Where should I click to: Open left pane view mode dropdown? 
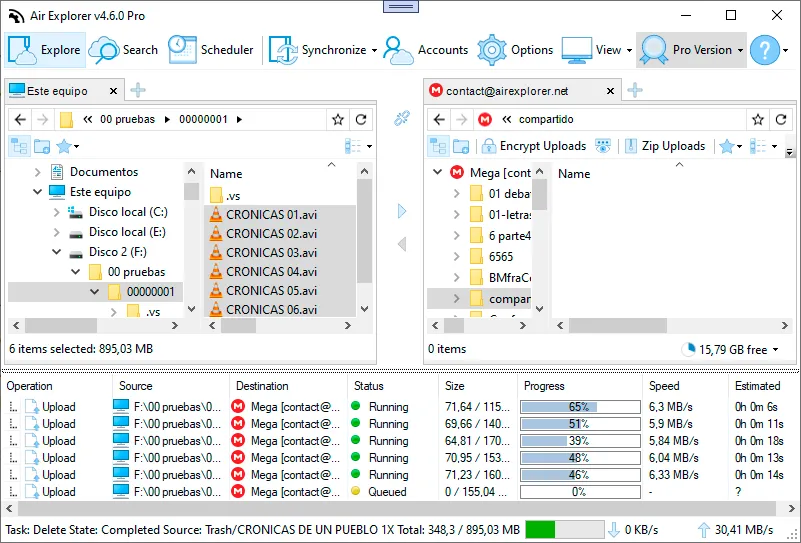[x=358, y=147]
